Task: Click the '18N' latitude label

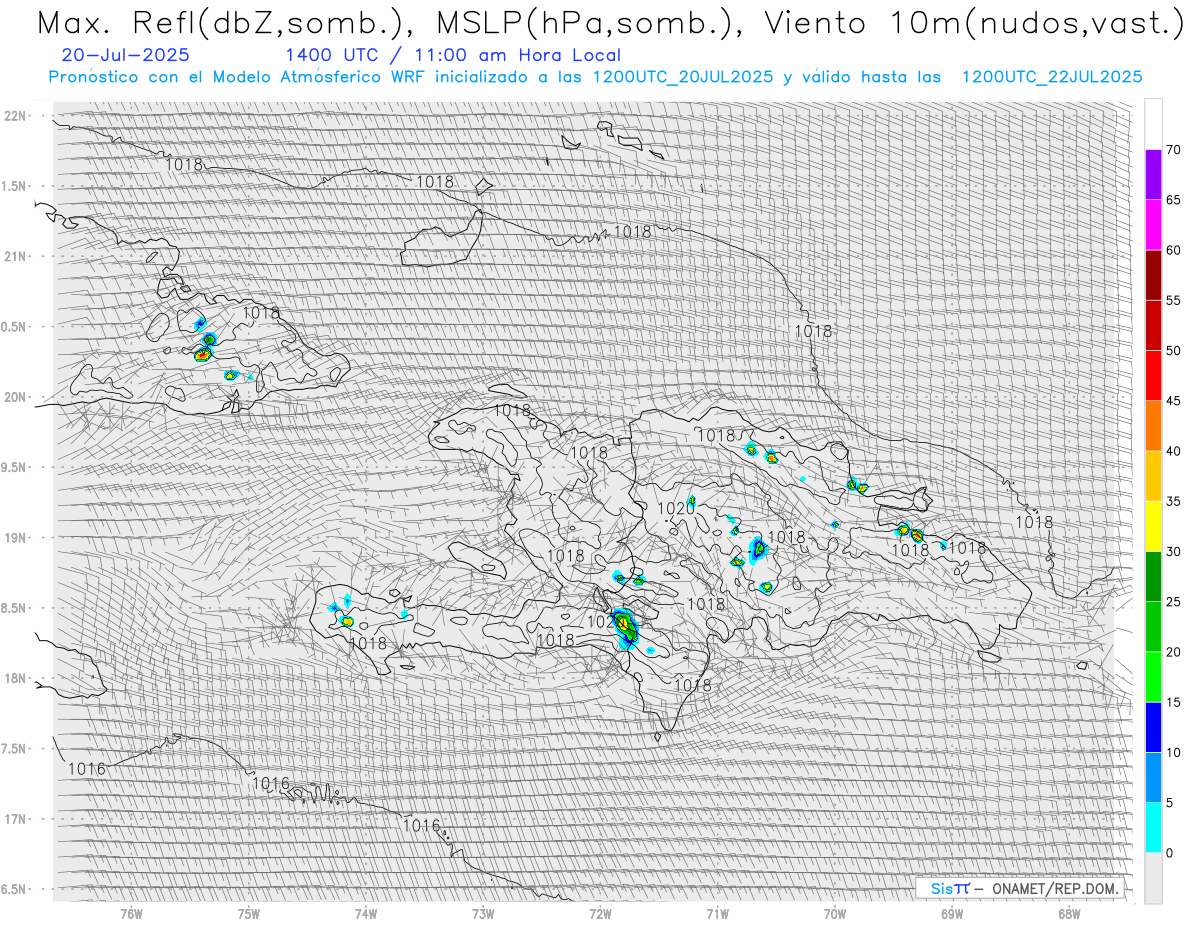Action: coord(17,678)
